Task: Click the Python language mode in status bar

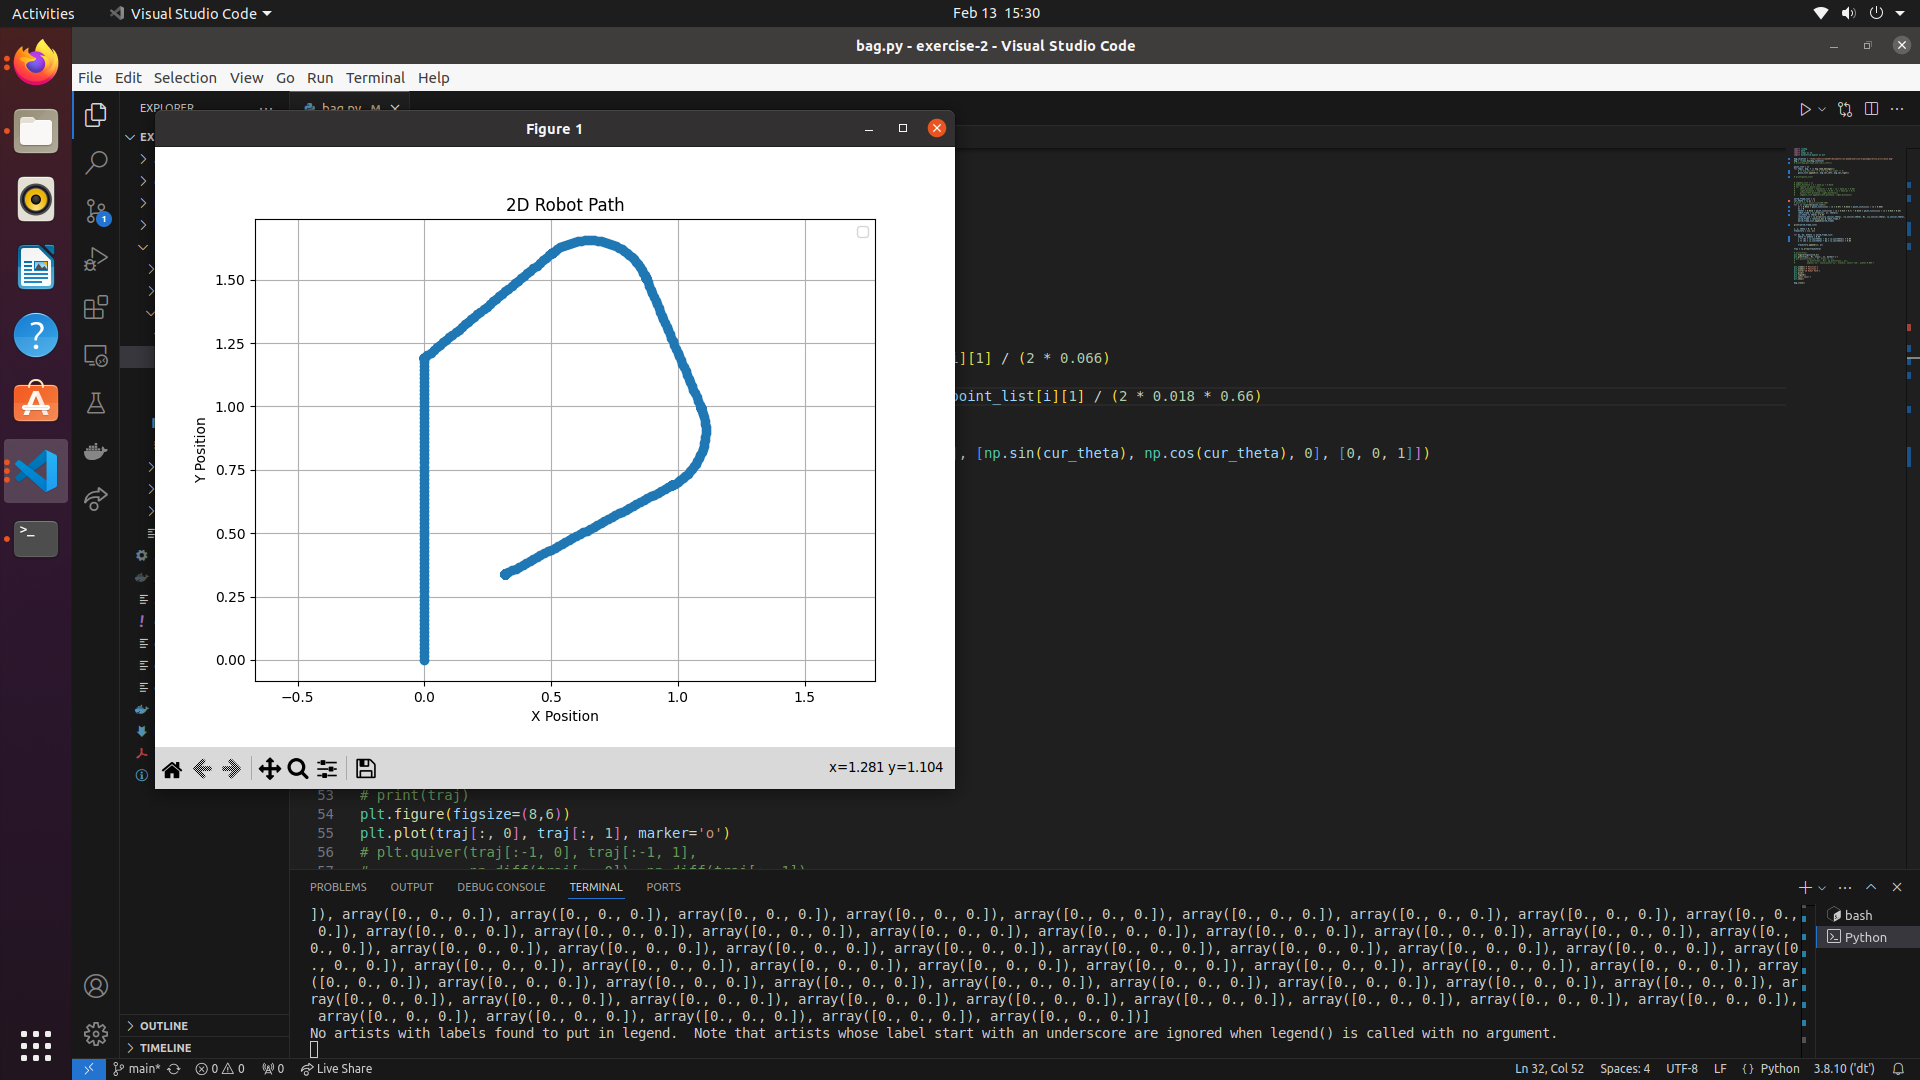Action: pos(1779,1069)
